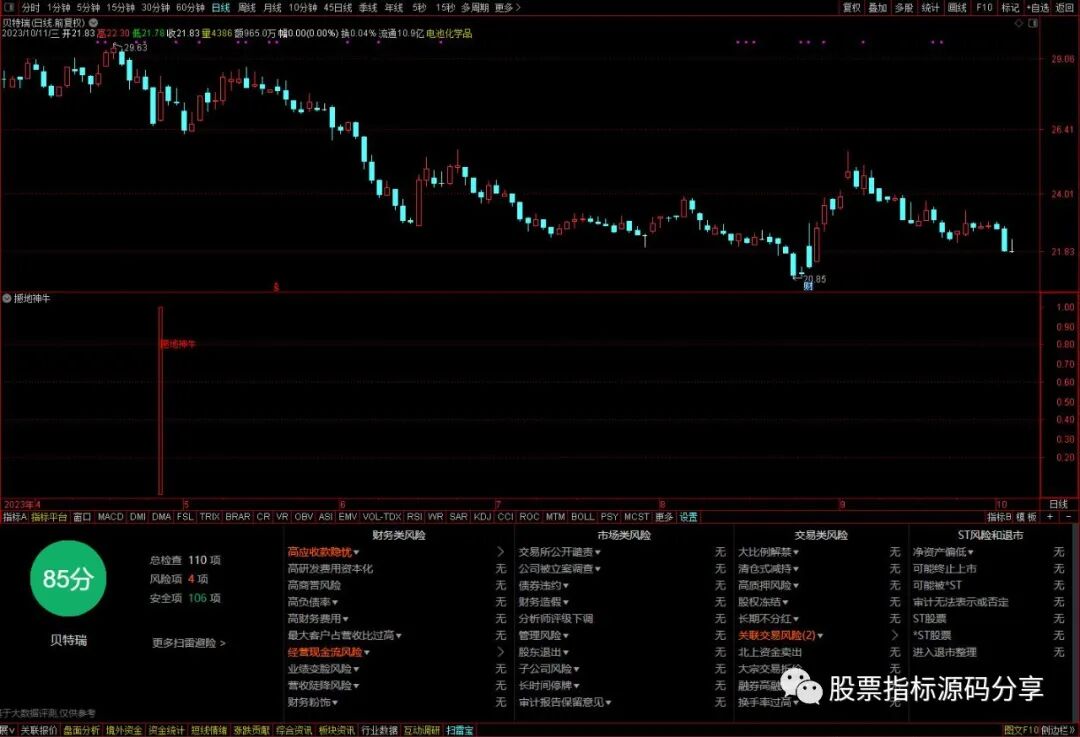
Task: Open the arrow beside 高应收款隐忧
Action: [501, 552]
